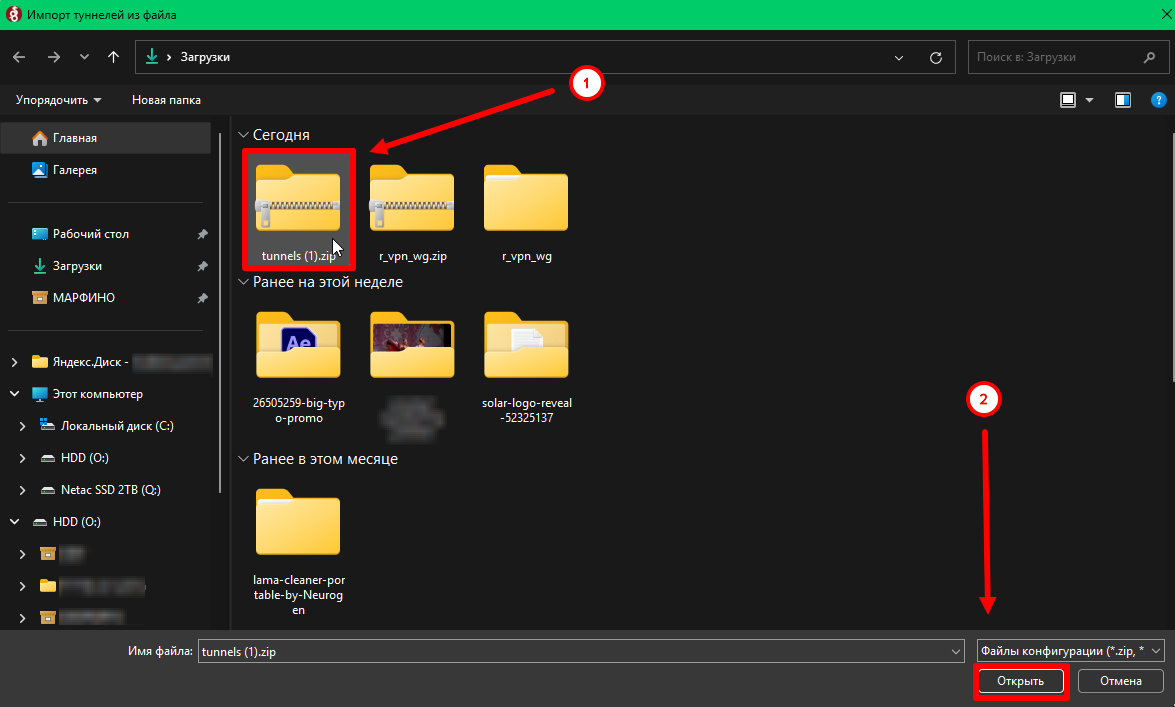The width and height of the screenshot is (1175, 707).
Task: Click the Отмена button
Action: point(1120,681)
